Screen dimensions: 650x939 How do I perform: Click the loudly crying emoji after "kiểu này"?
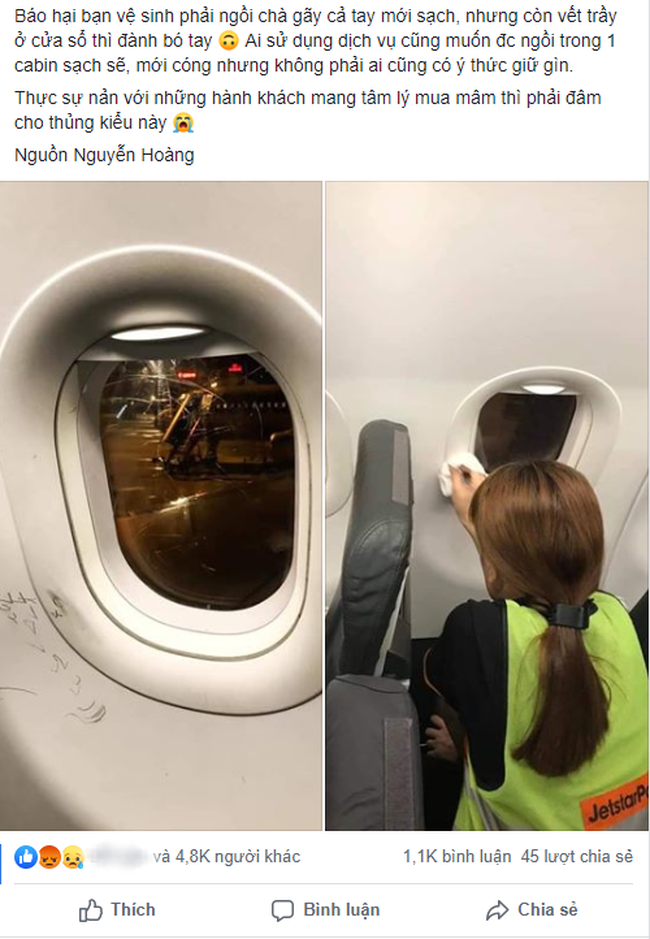(183, 123)
